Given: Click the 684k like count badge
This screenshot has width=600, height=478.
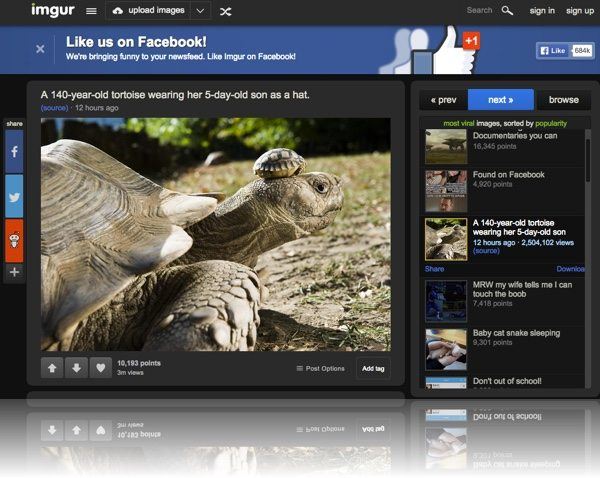Looking at the screenshot, I should click(x=582, y=51).
